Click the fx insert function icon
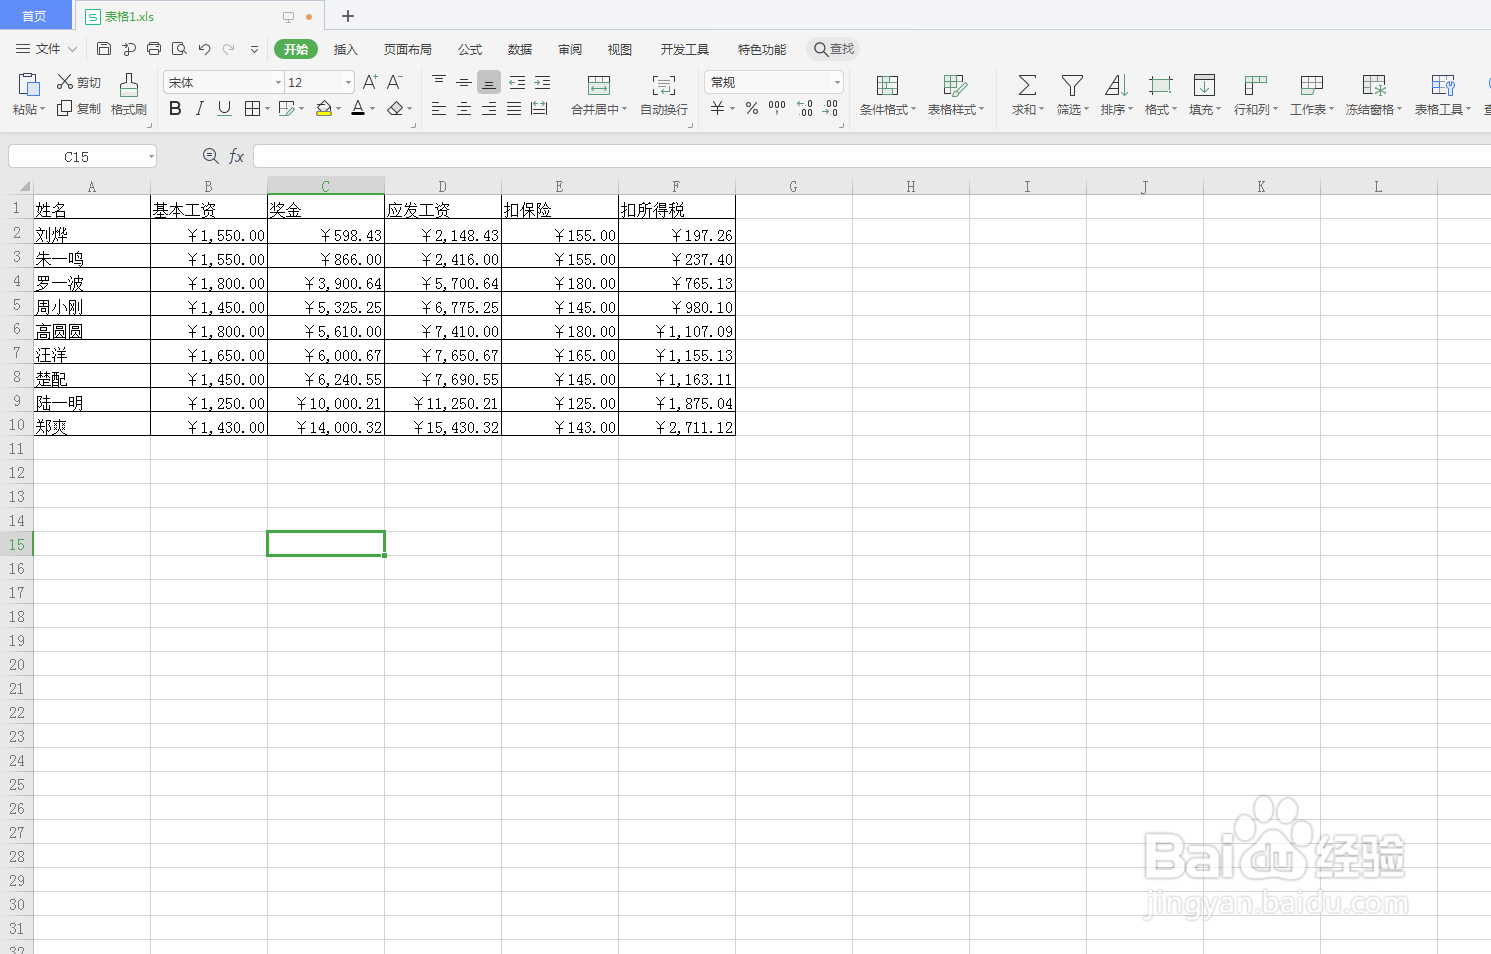The image size is (1491, 954). point(237,156)
